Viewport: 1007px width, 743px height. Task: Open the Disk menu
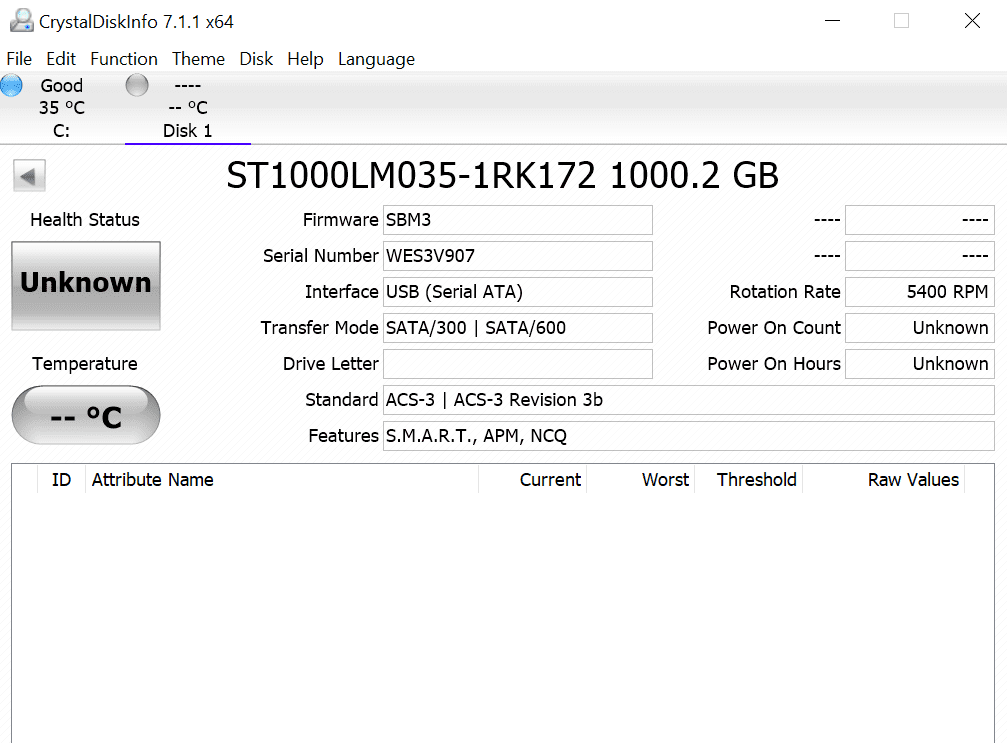[x=256, y=59]
